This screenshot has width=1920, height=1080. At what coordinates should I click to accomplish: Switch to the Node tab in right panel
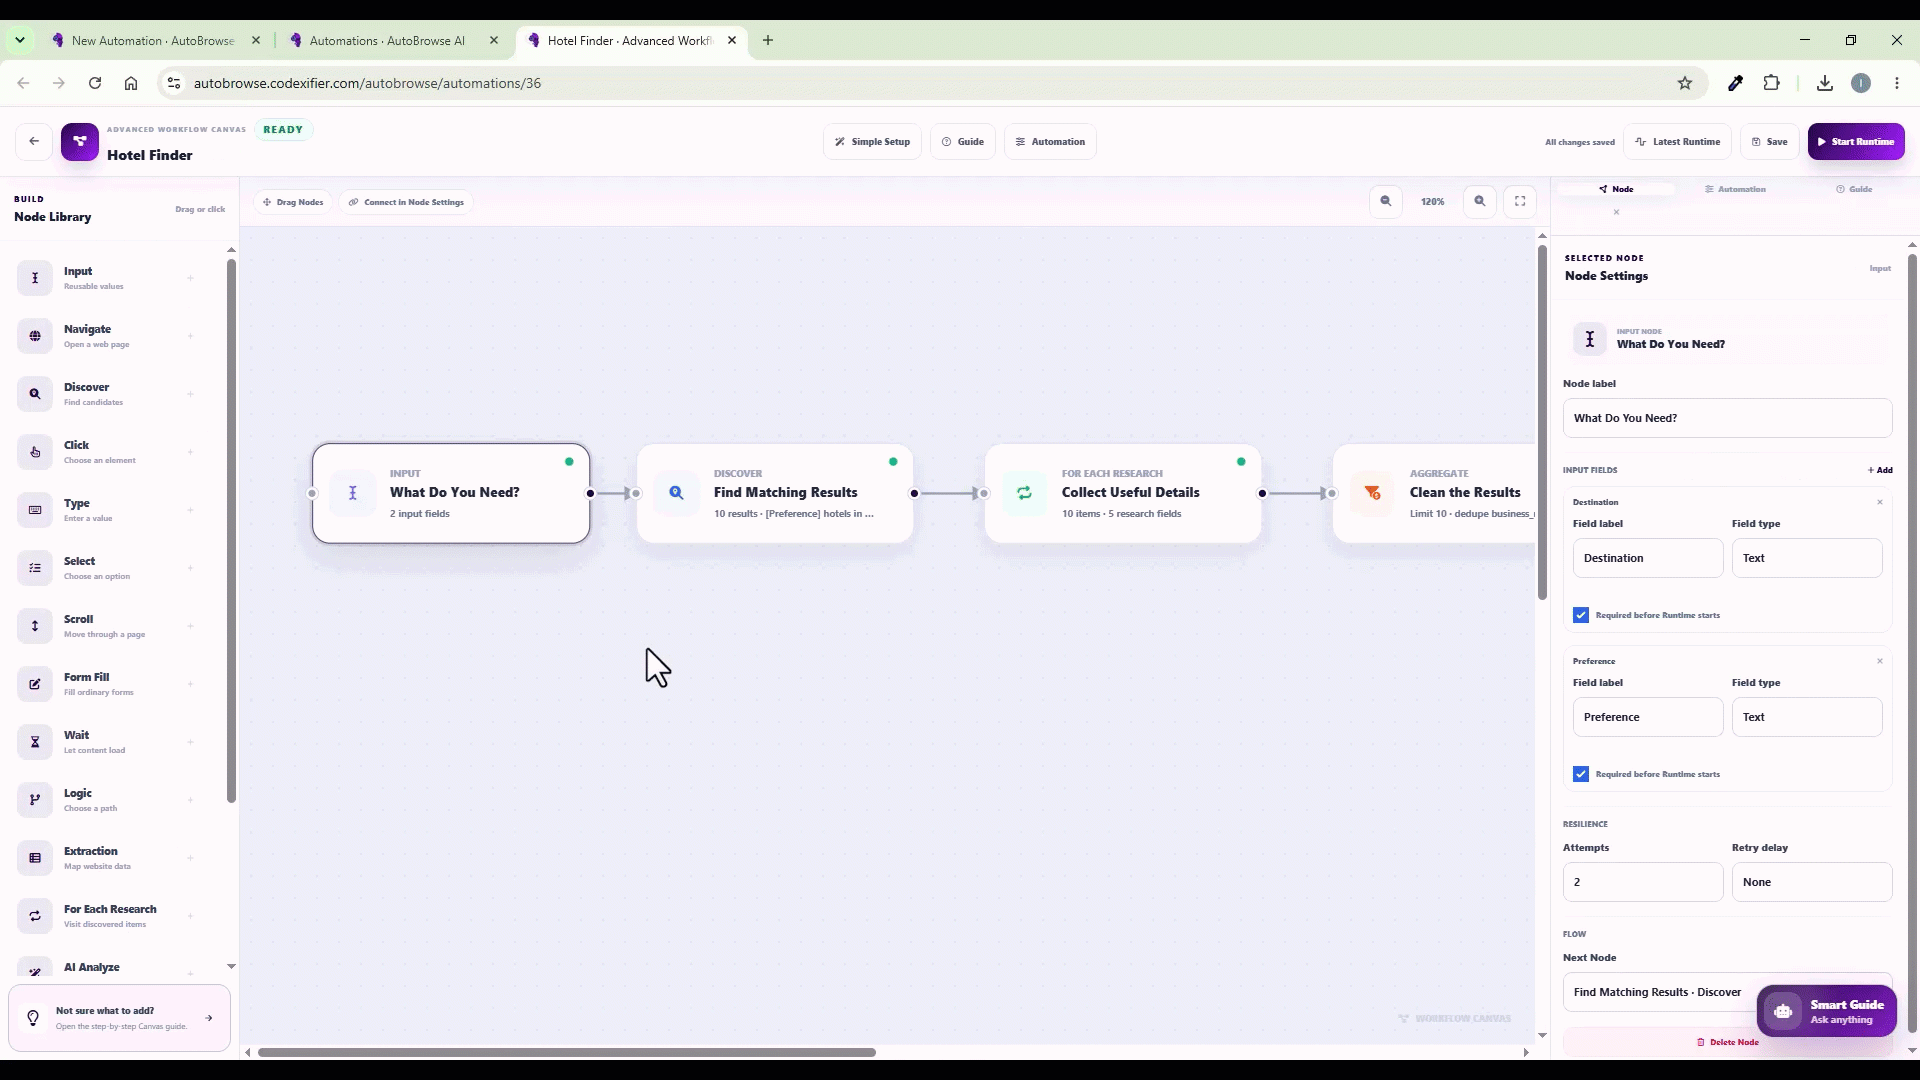click(x=1616, y=189)
